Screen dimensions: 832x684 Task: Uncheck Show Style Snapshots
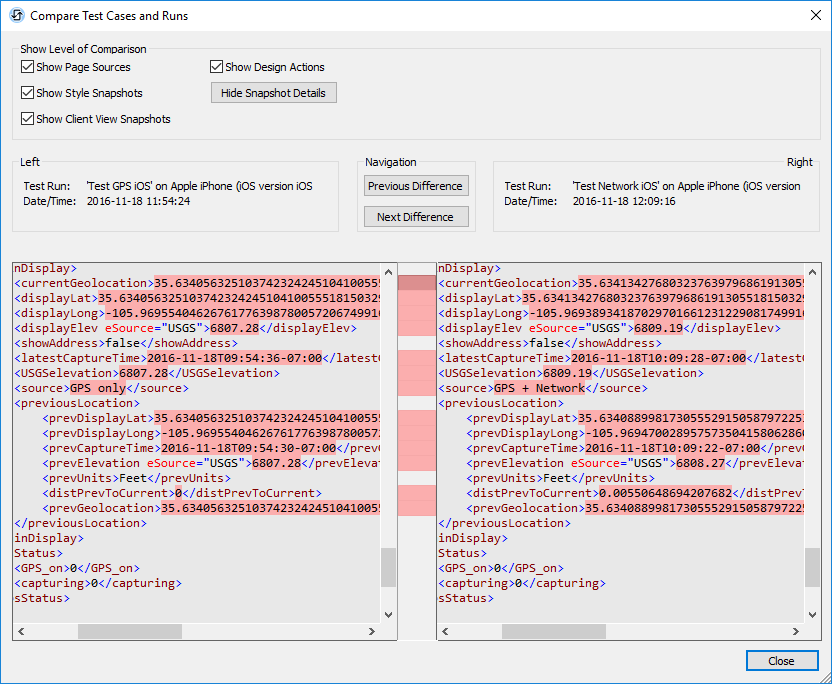click(x=27, y=92)
